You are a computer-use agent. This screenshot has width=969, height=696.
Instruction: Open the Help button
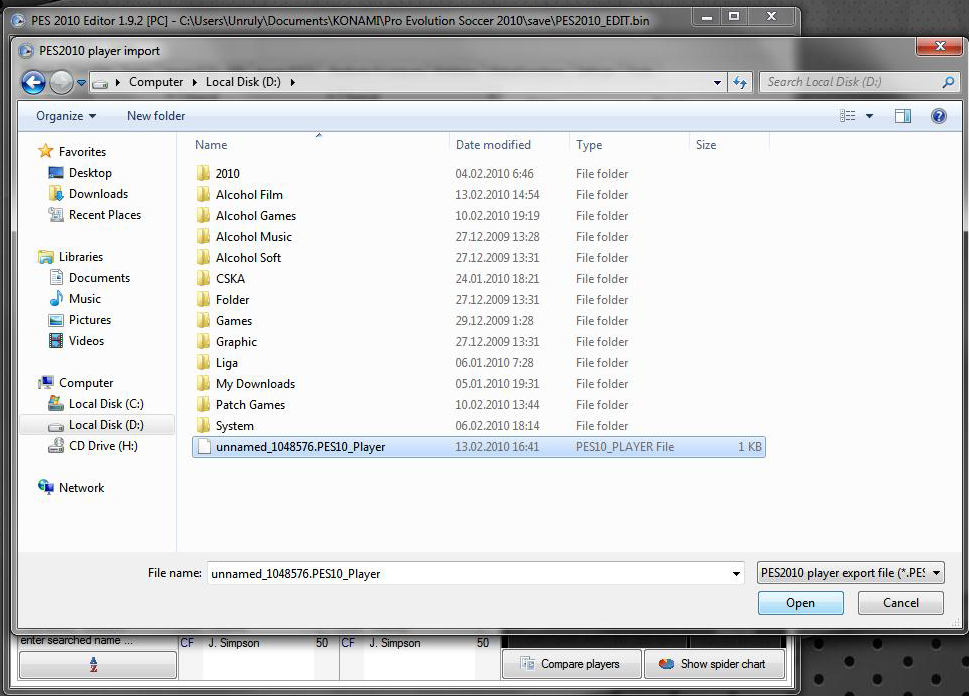tap(938, 116)
